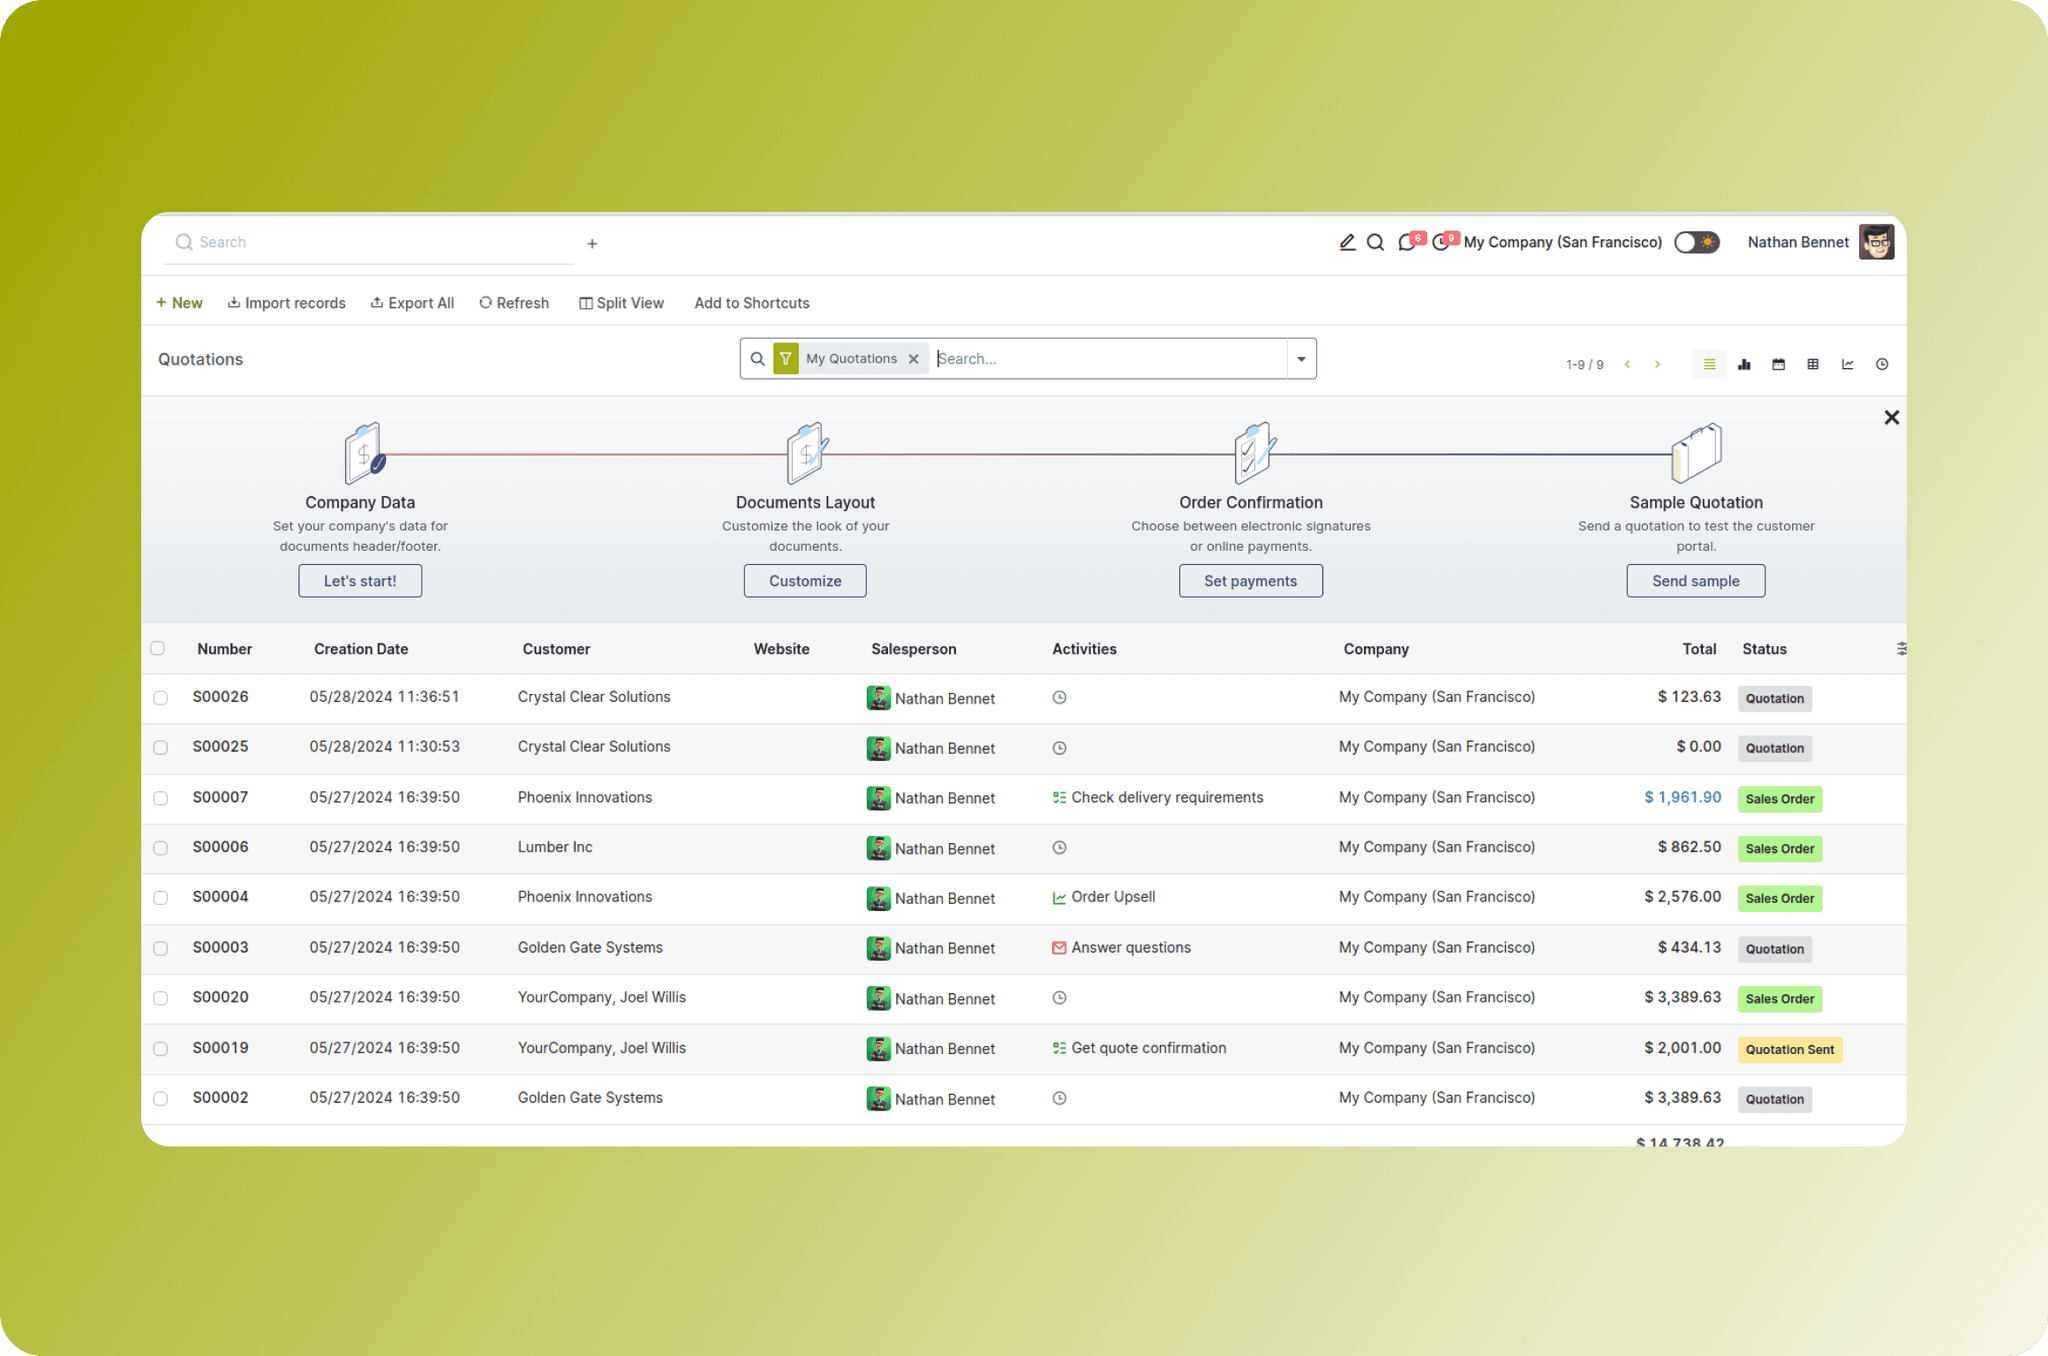
Task: Check the S00020 row checkbox
Action: point(160,998)
